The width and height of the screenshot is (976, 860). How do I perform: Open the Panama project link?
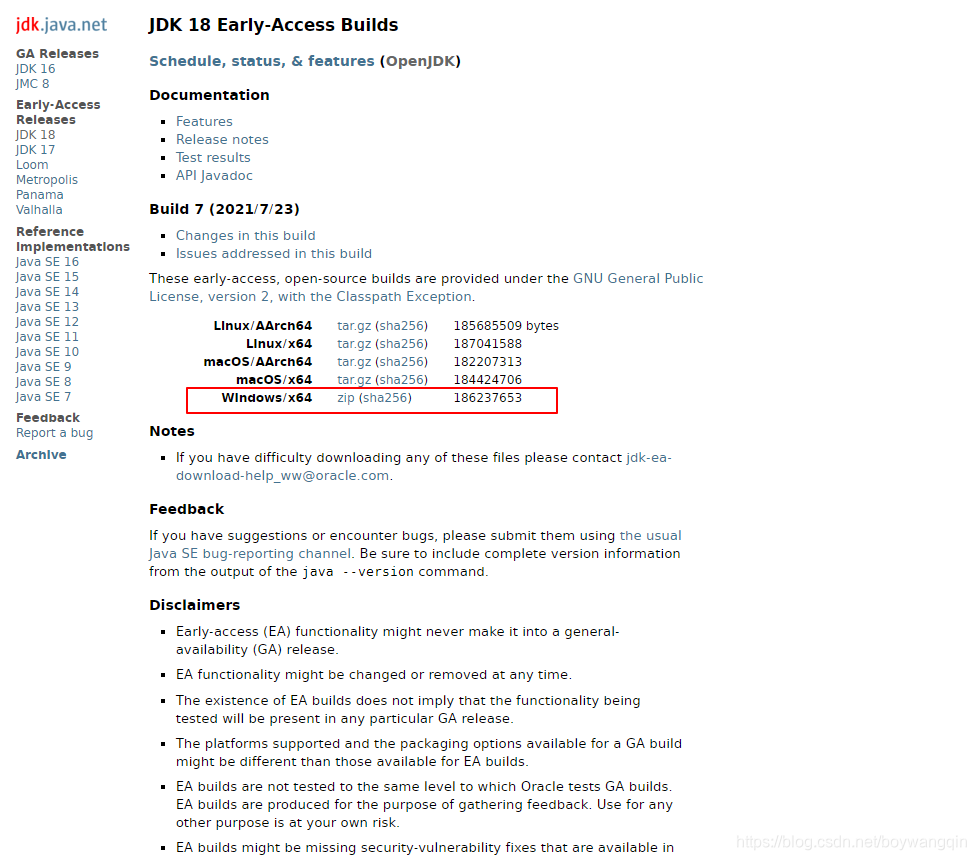(39, 194)
